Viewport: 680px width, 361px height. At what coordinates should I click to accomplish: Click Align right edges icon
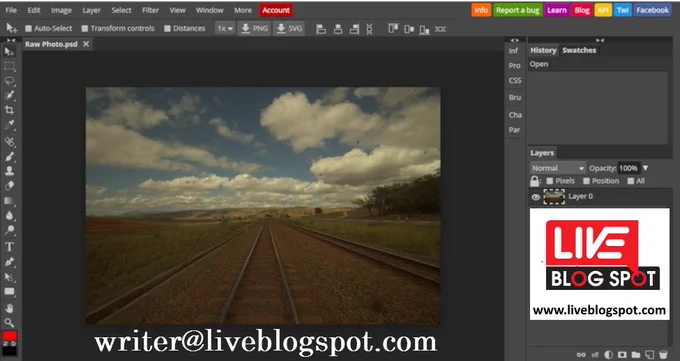pos(354,29)
